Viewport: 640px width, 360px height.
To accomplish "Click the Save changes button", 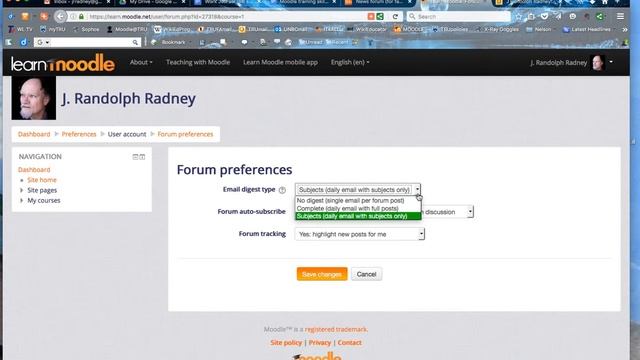I will pyautogui.click(x=322, y=274).
